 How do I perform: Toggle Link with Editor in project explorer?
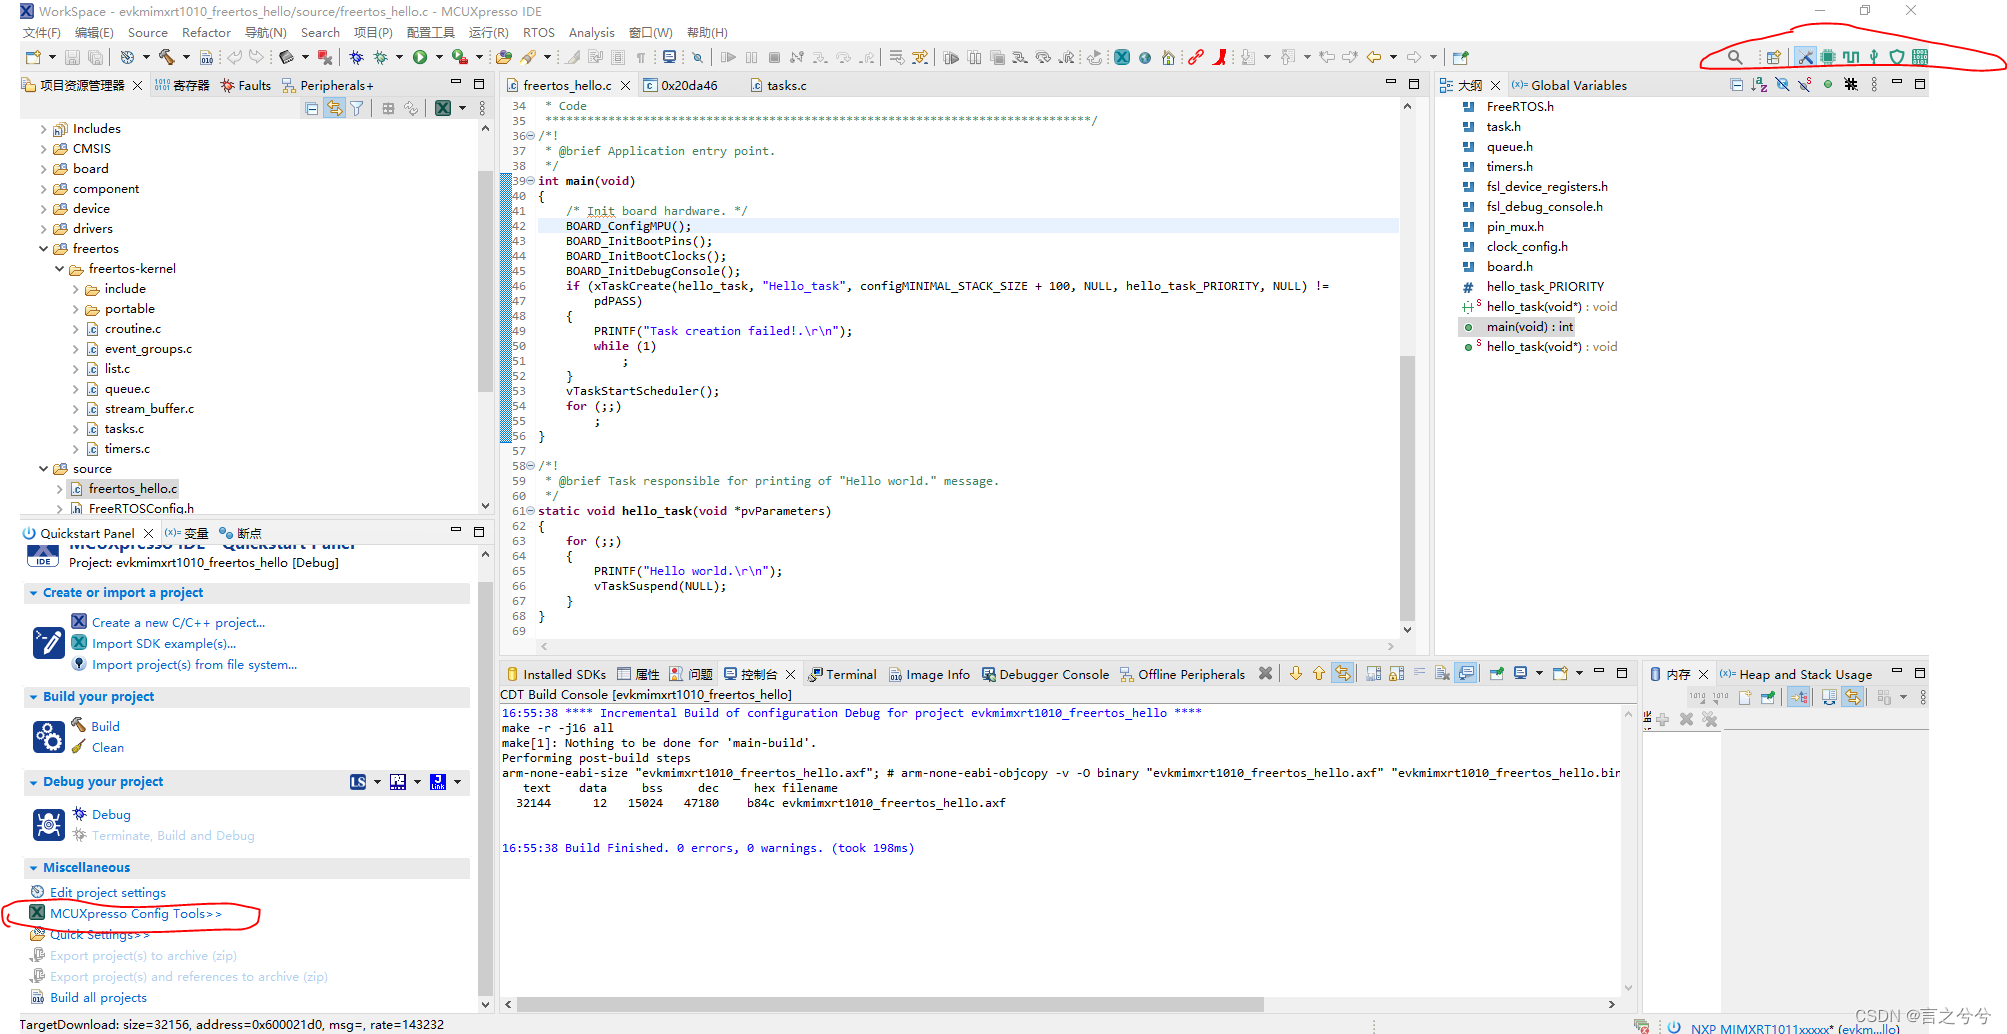(334, 108)
